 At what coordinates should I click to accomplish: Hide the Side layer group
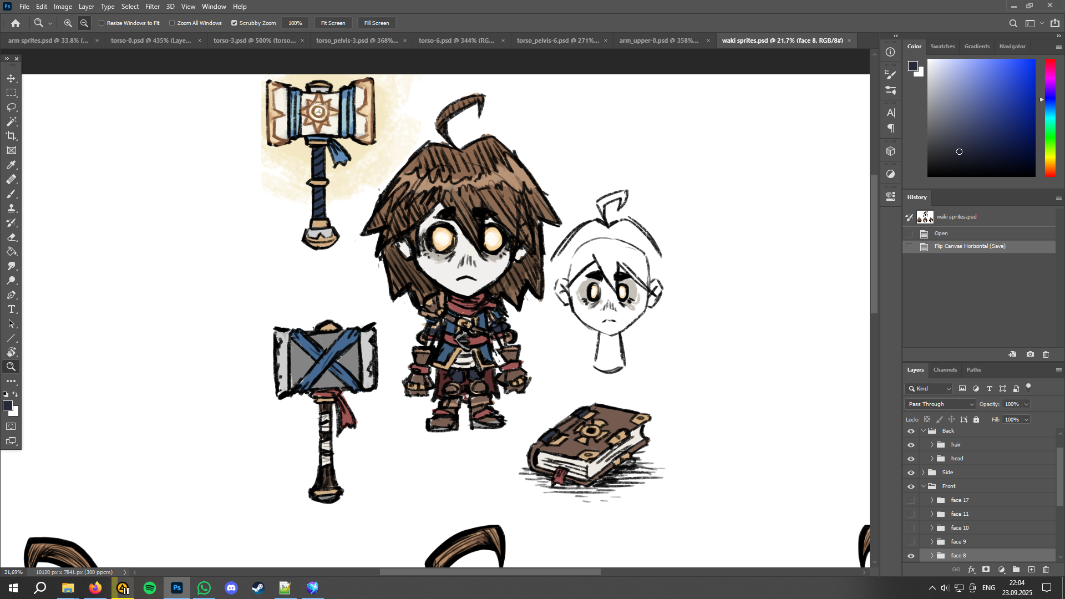point(911,472)
